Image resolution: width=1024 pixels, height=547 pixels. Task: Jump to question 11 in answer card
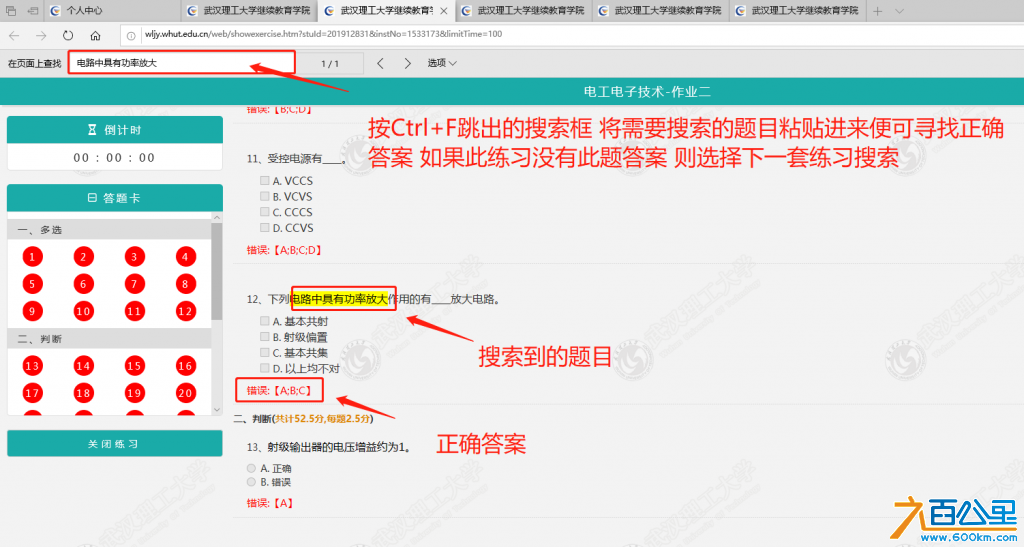[x=135, y=311]
